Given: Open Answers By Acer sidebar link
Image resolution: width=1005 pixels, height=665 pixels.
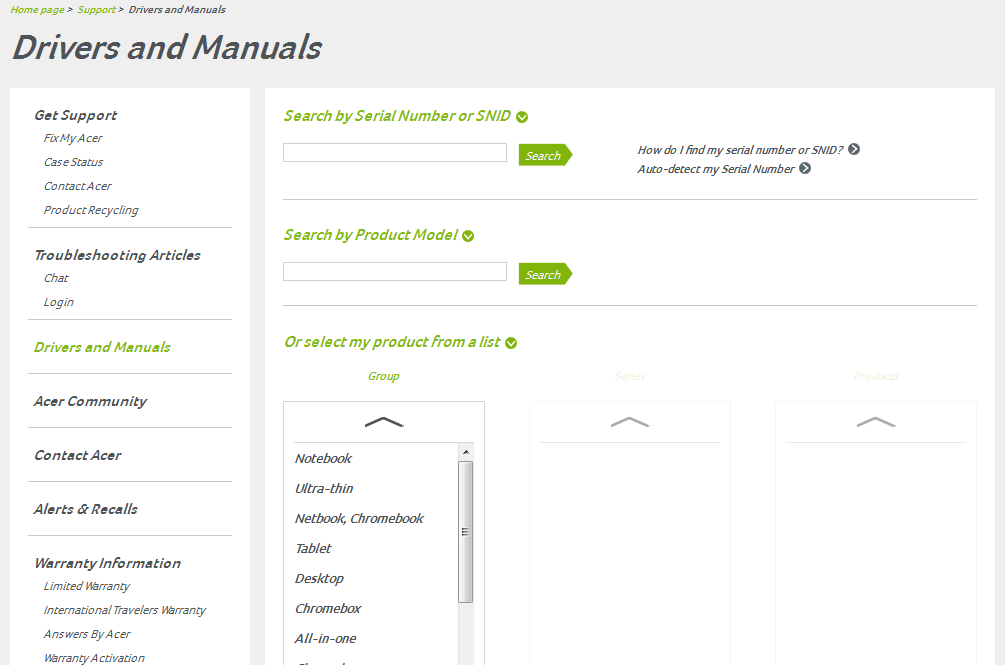Looking at the screenshot, I should [x=87, y=634].
